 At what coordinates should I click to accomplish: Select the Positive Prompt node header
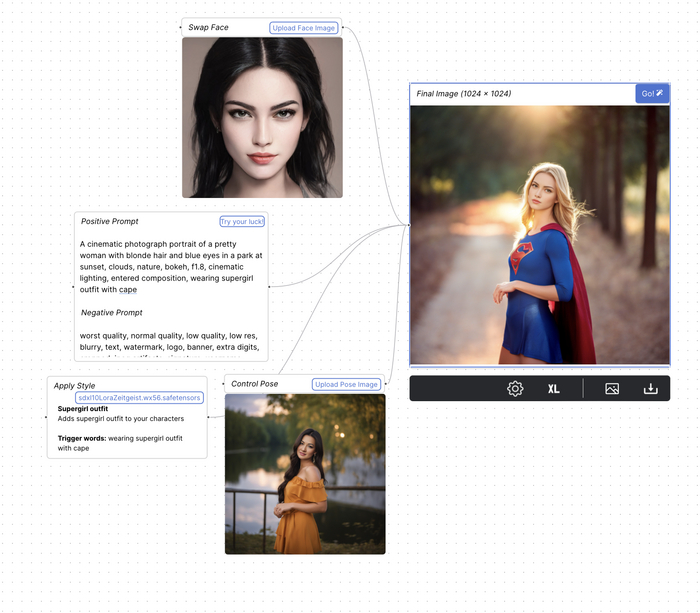[x=110, y=221]
